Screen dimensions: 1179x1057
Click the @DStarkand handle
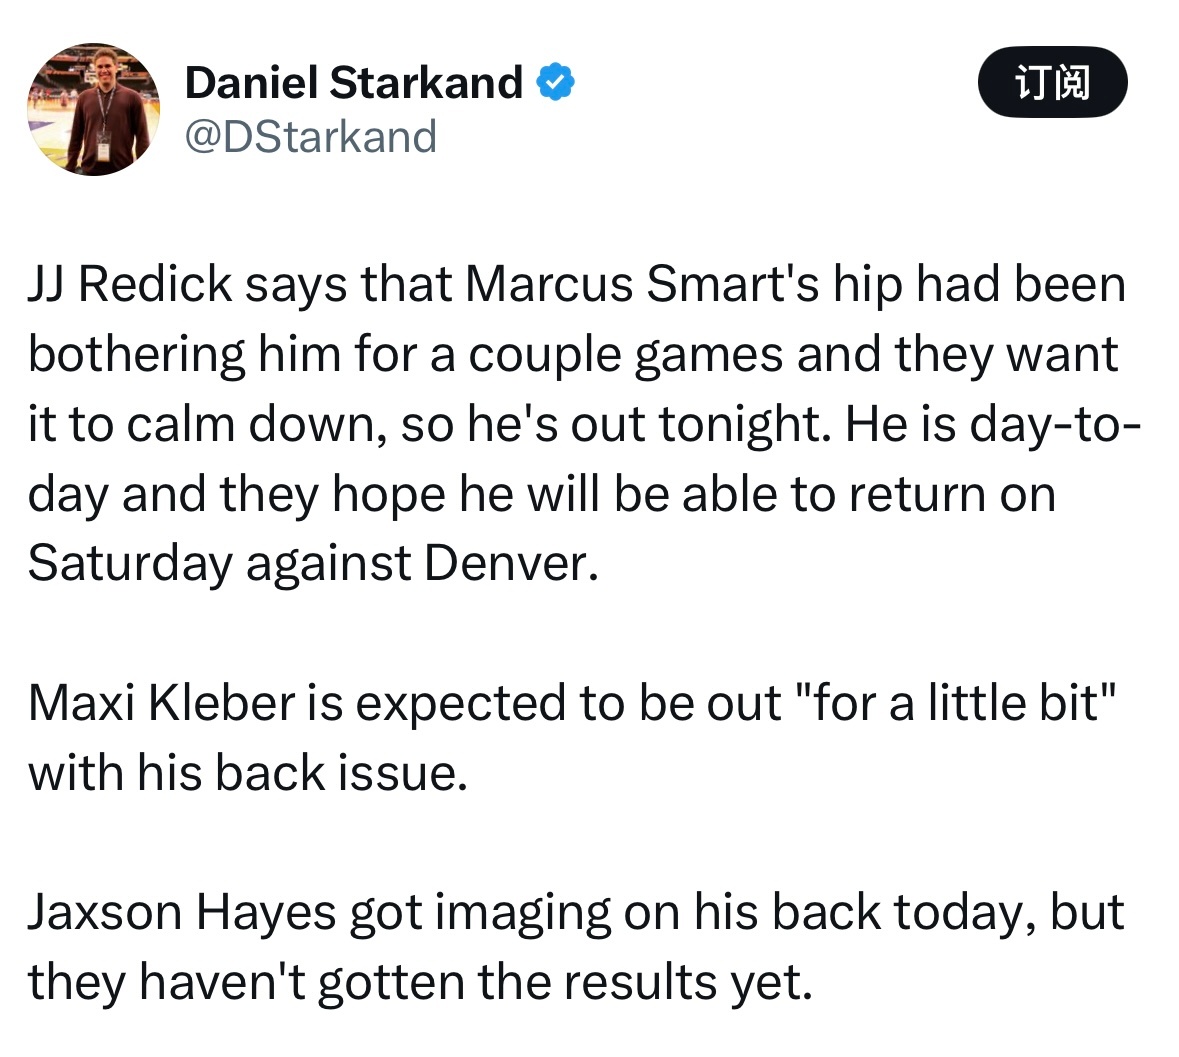click(311, 137)
